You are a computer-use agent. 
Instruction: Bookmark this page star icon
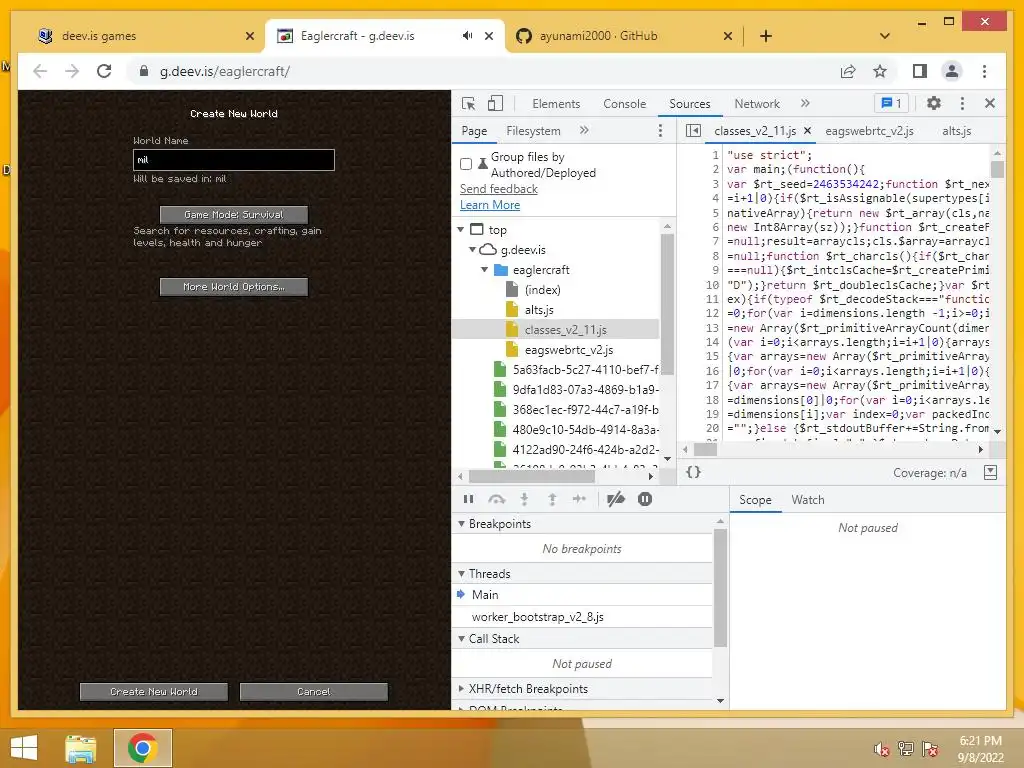tap(880, 71)
